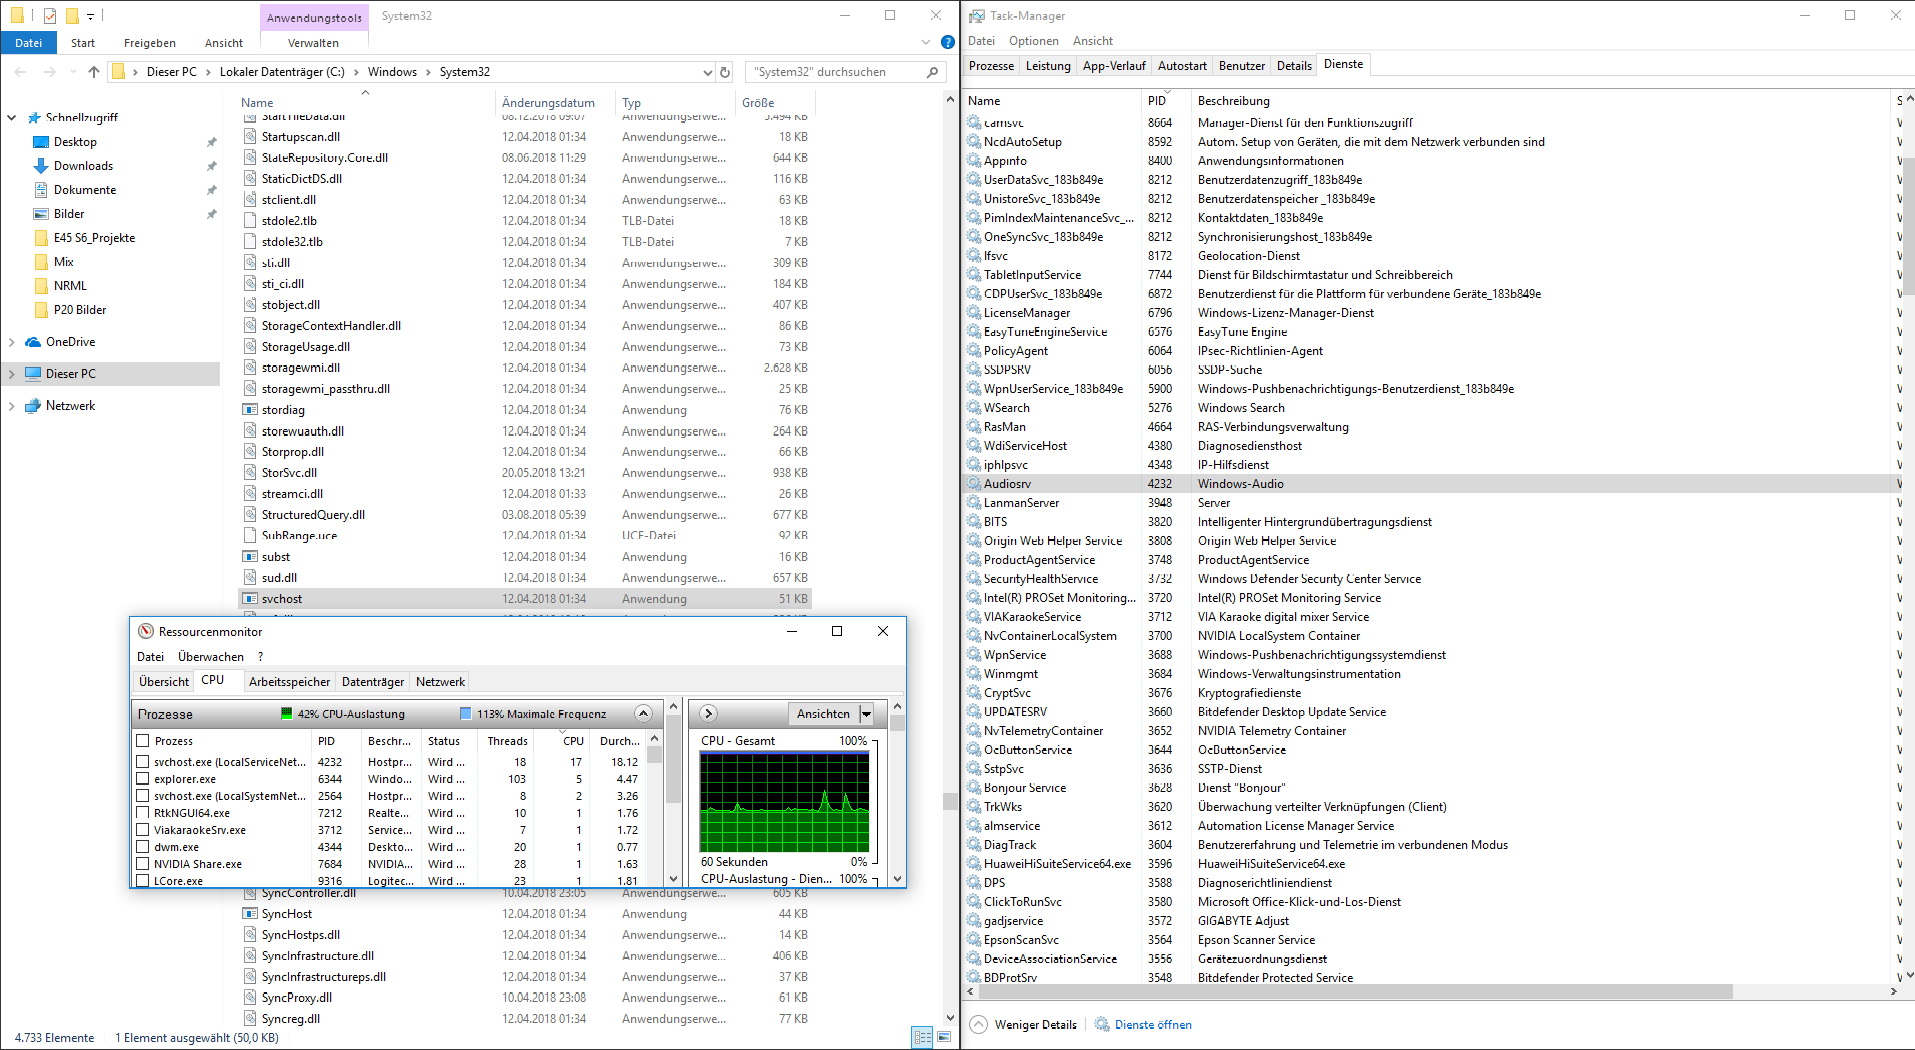This screenshot has width=1915, height=1050.
Task: Expand the Dieser PC tree node
Action: [x=12, y=374]
